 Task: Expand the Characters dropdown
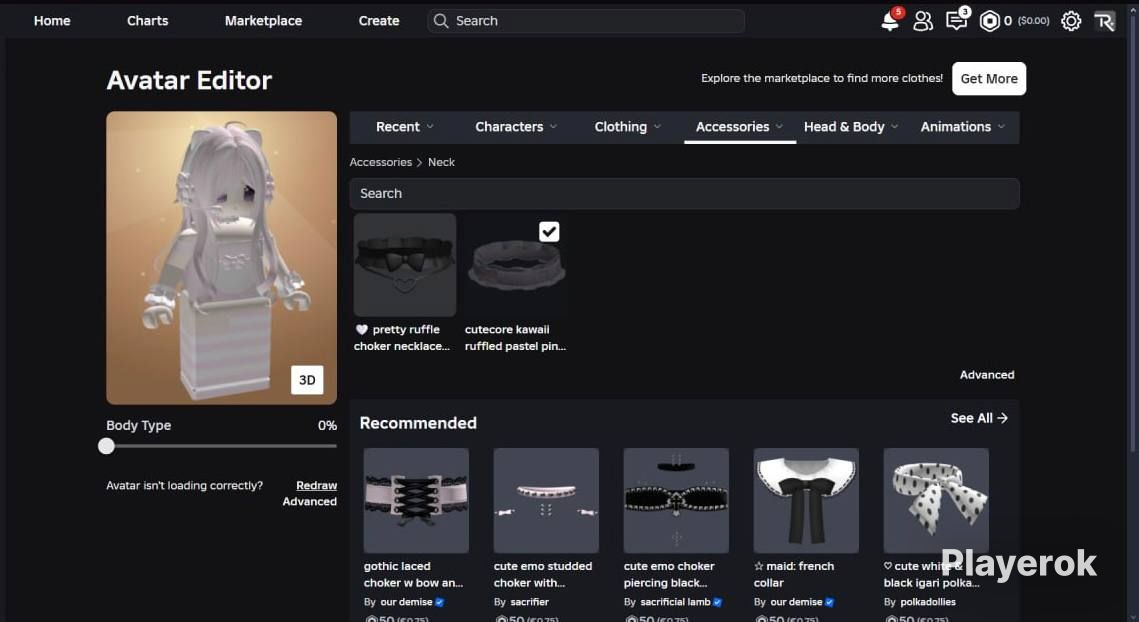[516, 126]
